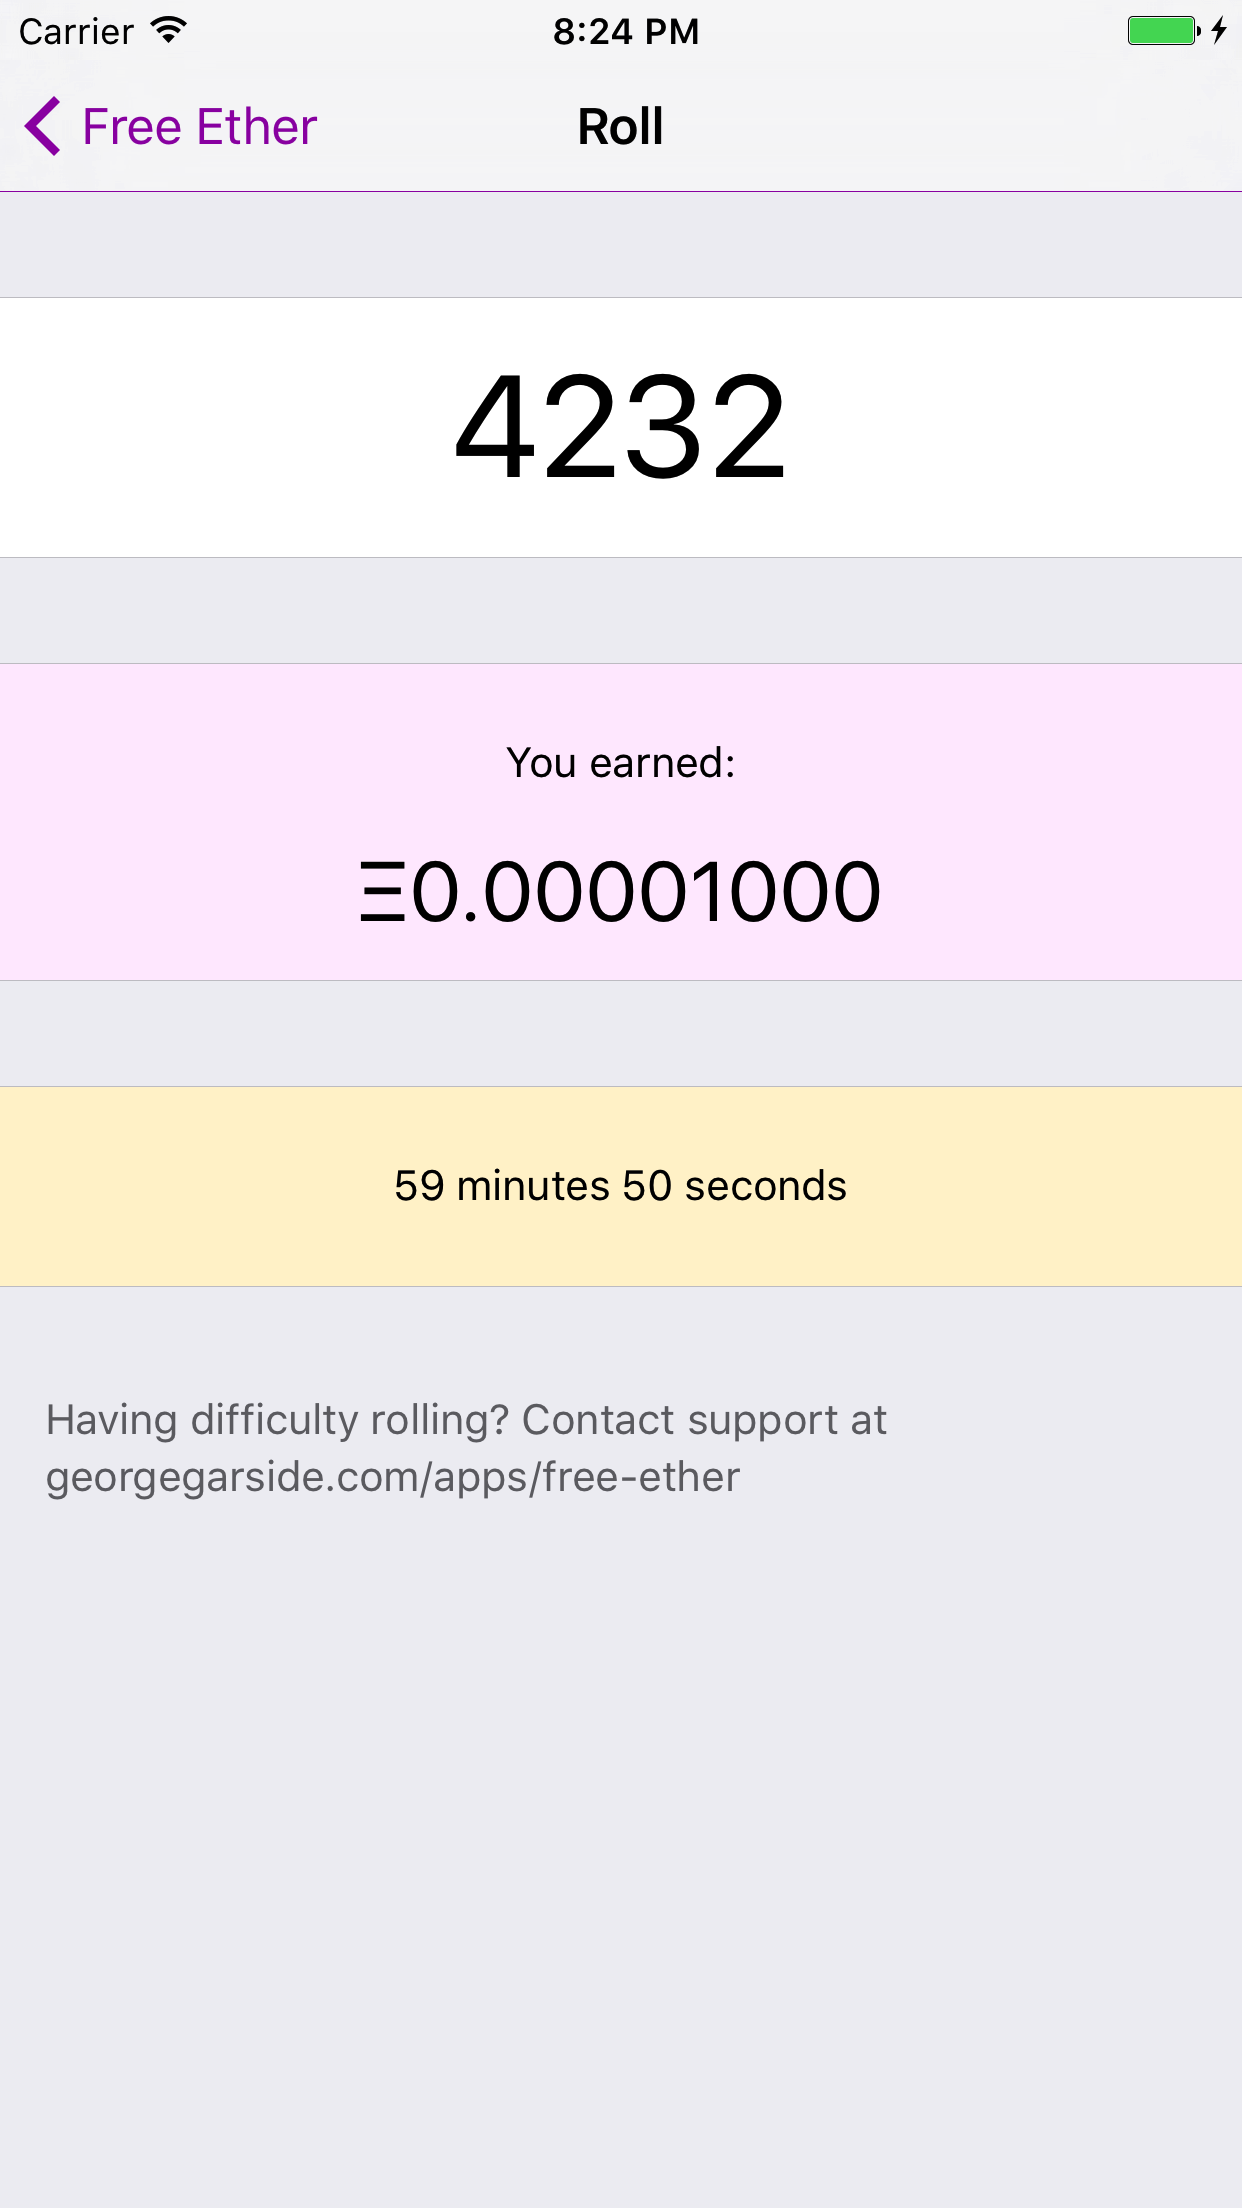Tap the purple back chevron icon
Image resolution: width=1242 pixels, height=2208 pixels.
(x=43, y=126)
